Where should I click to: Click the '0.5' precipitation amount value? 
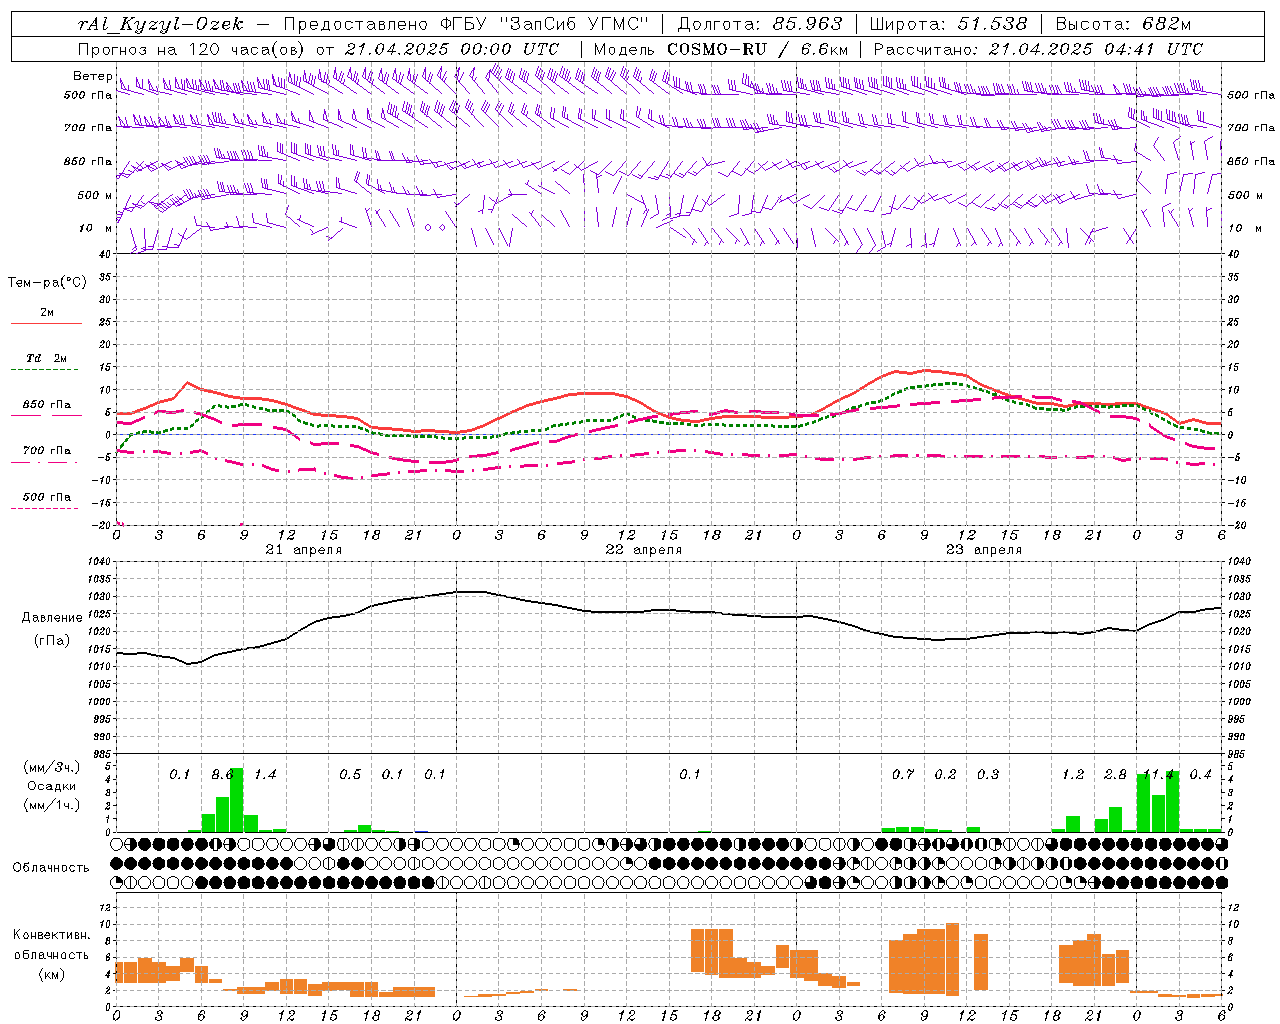pyautogui.click(x=350, y=774)
